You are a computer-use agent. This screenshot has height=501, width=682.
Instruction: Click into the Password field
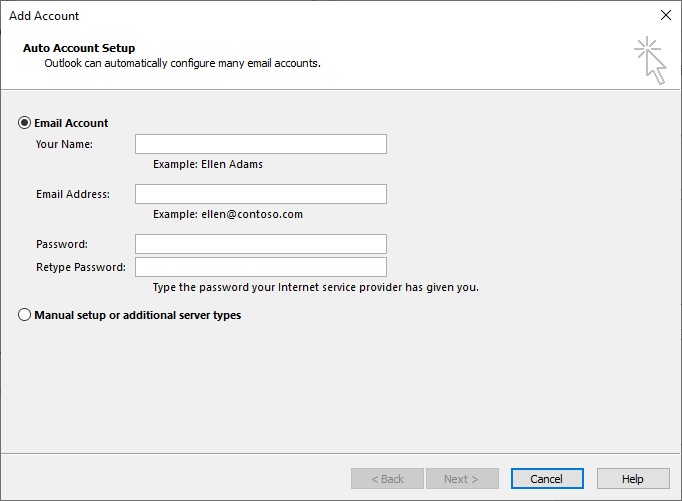[260, 244]
